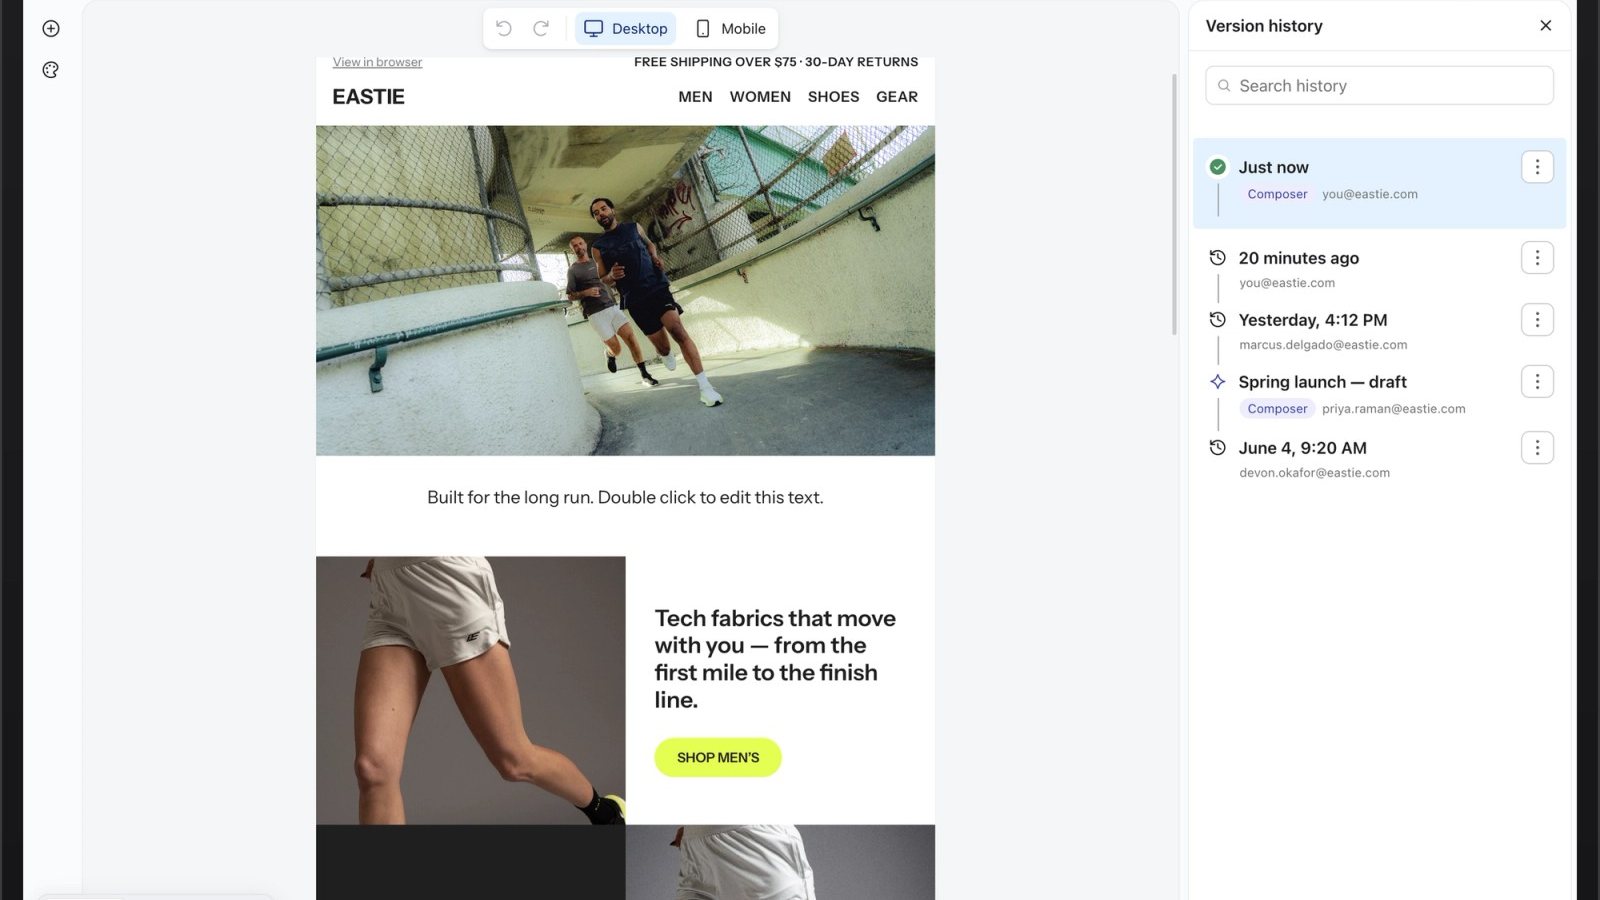This screenshot has height=900, width=1600.
Task: Select the white shorts product image
Action: pyautogui.click(x=471, y=690)
